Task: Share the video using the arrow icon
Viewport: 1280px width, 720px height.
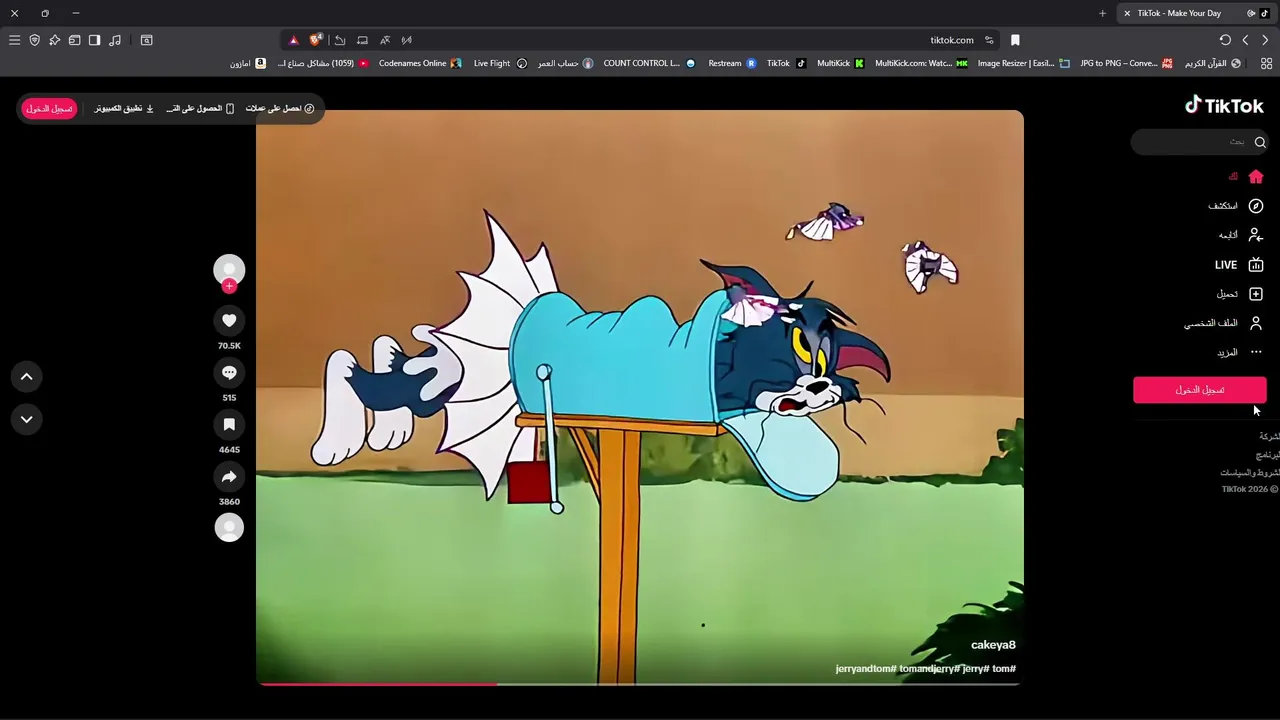Action: (x=229, y=476)
